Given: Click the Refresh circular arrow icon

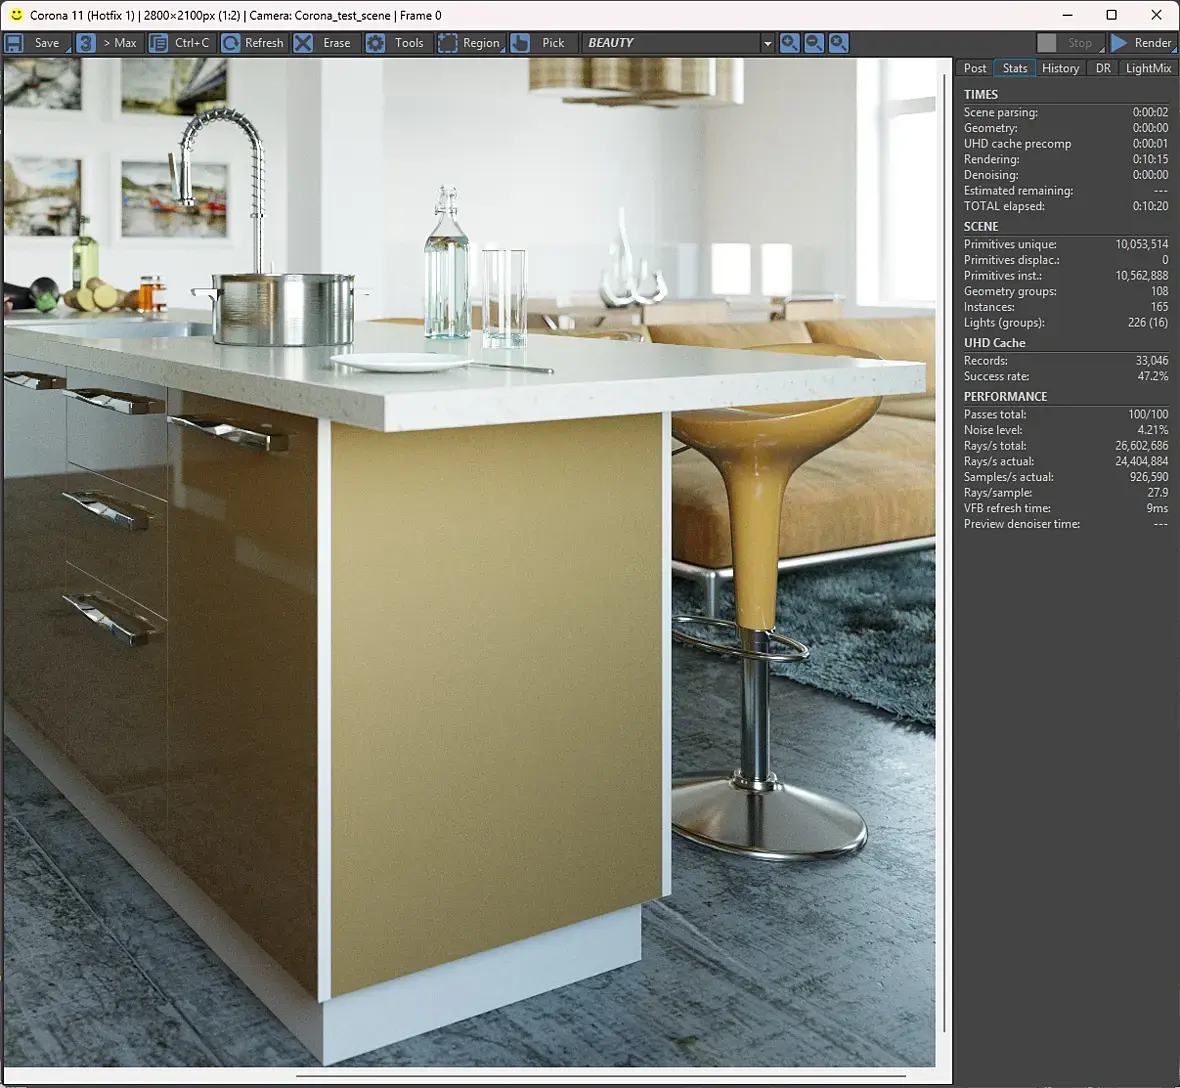Looking at the screenshot, I should [x=230, y=43].
